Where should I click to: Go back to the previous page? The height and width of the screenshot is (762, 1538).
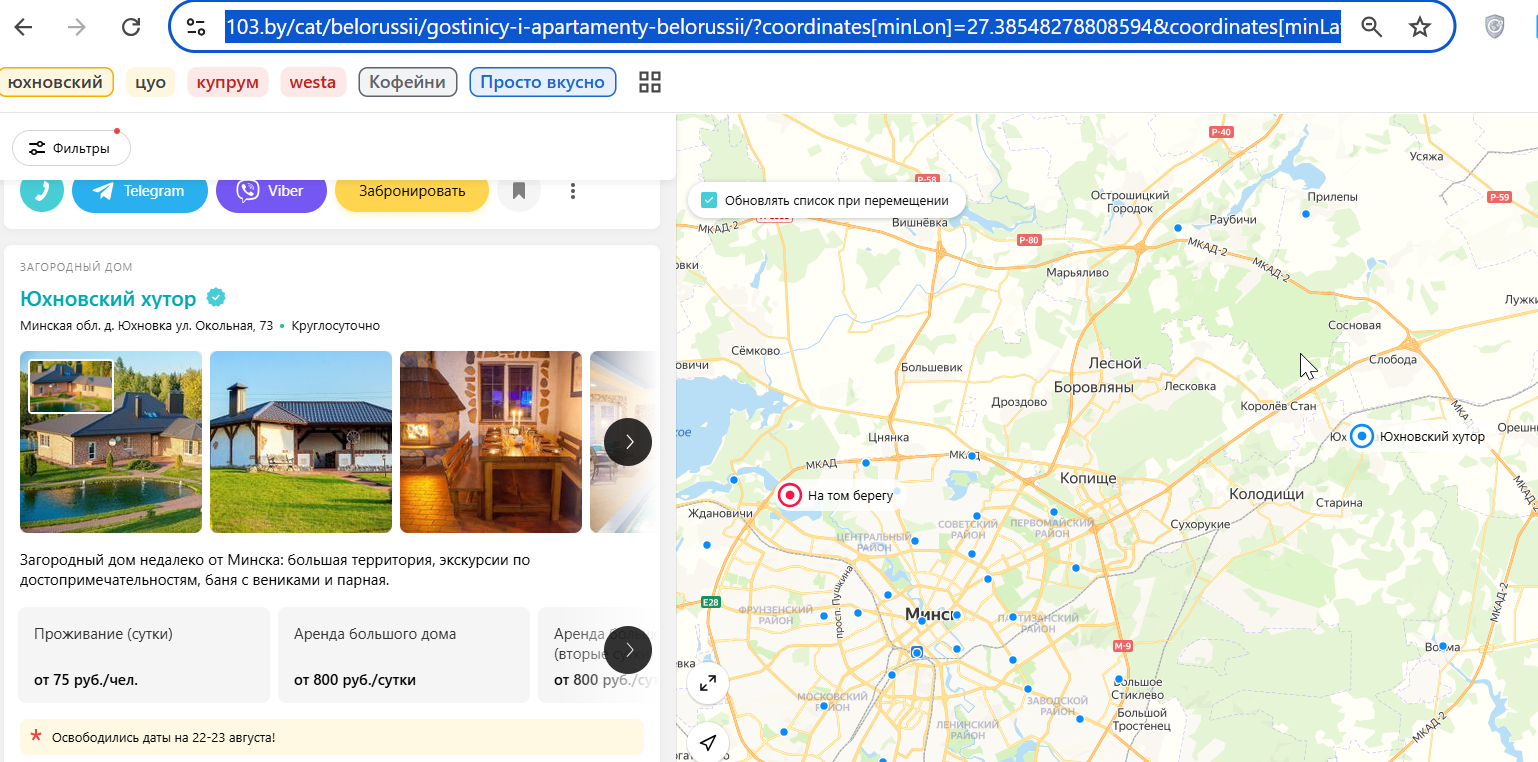pos(24,27)
